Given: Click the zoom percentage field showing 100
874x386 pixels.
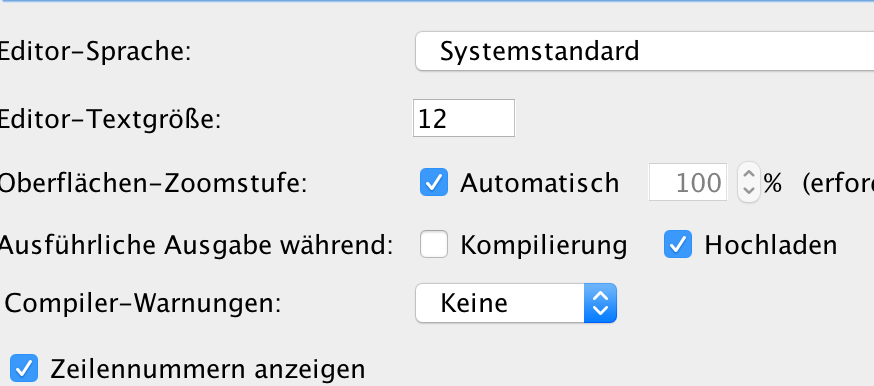Looking at the screenshot, I should (688, 183).
